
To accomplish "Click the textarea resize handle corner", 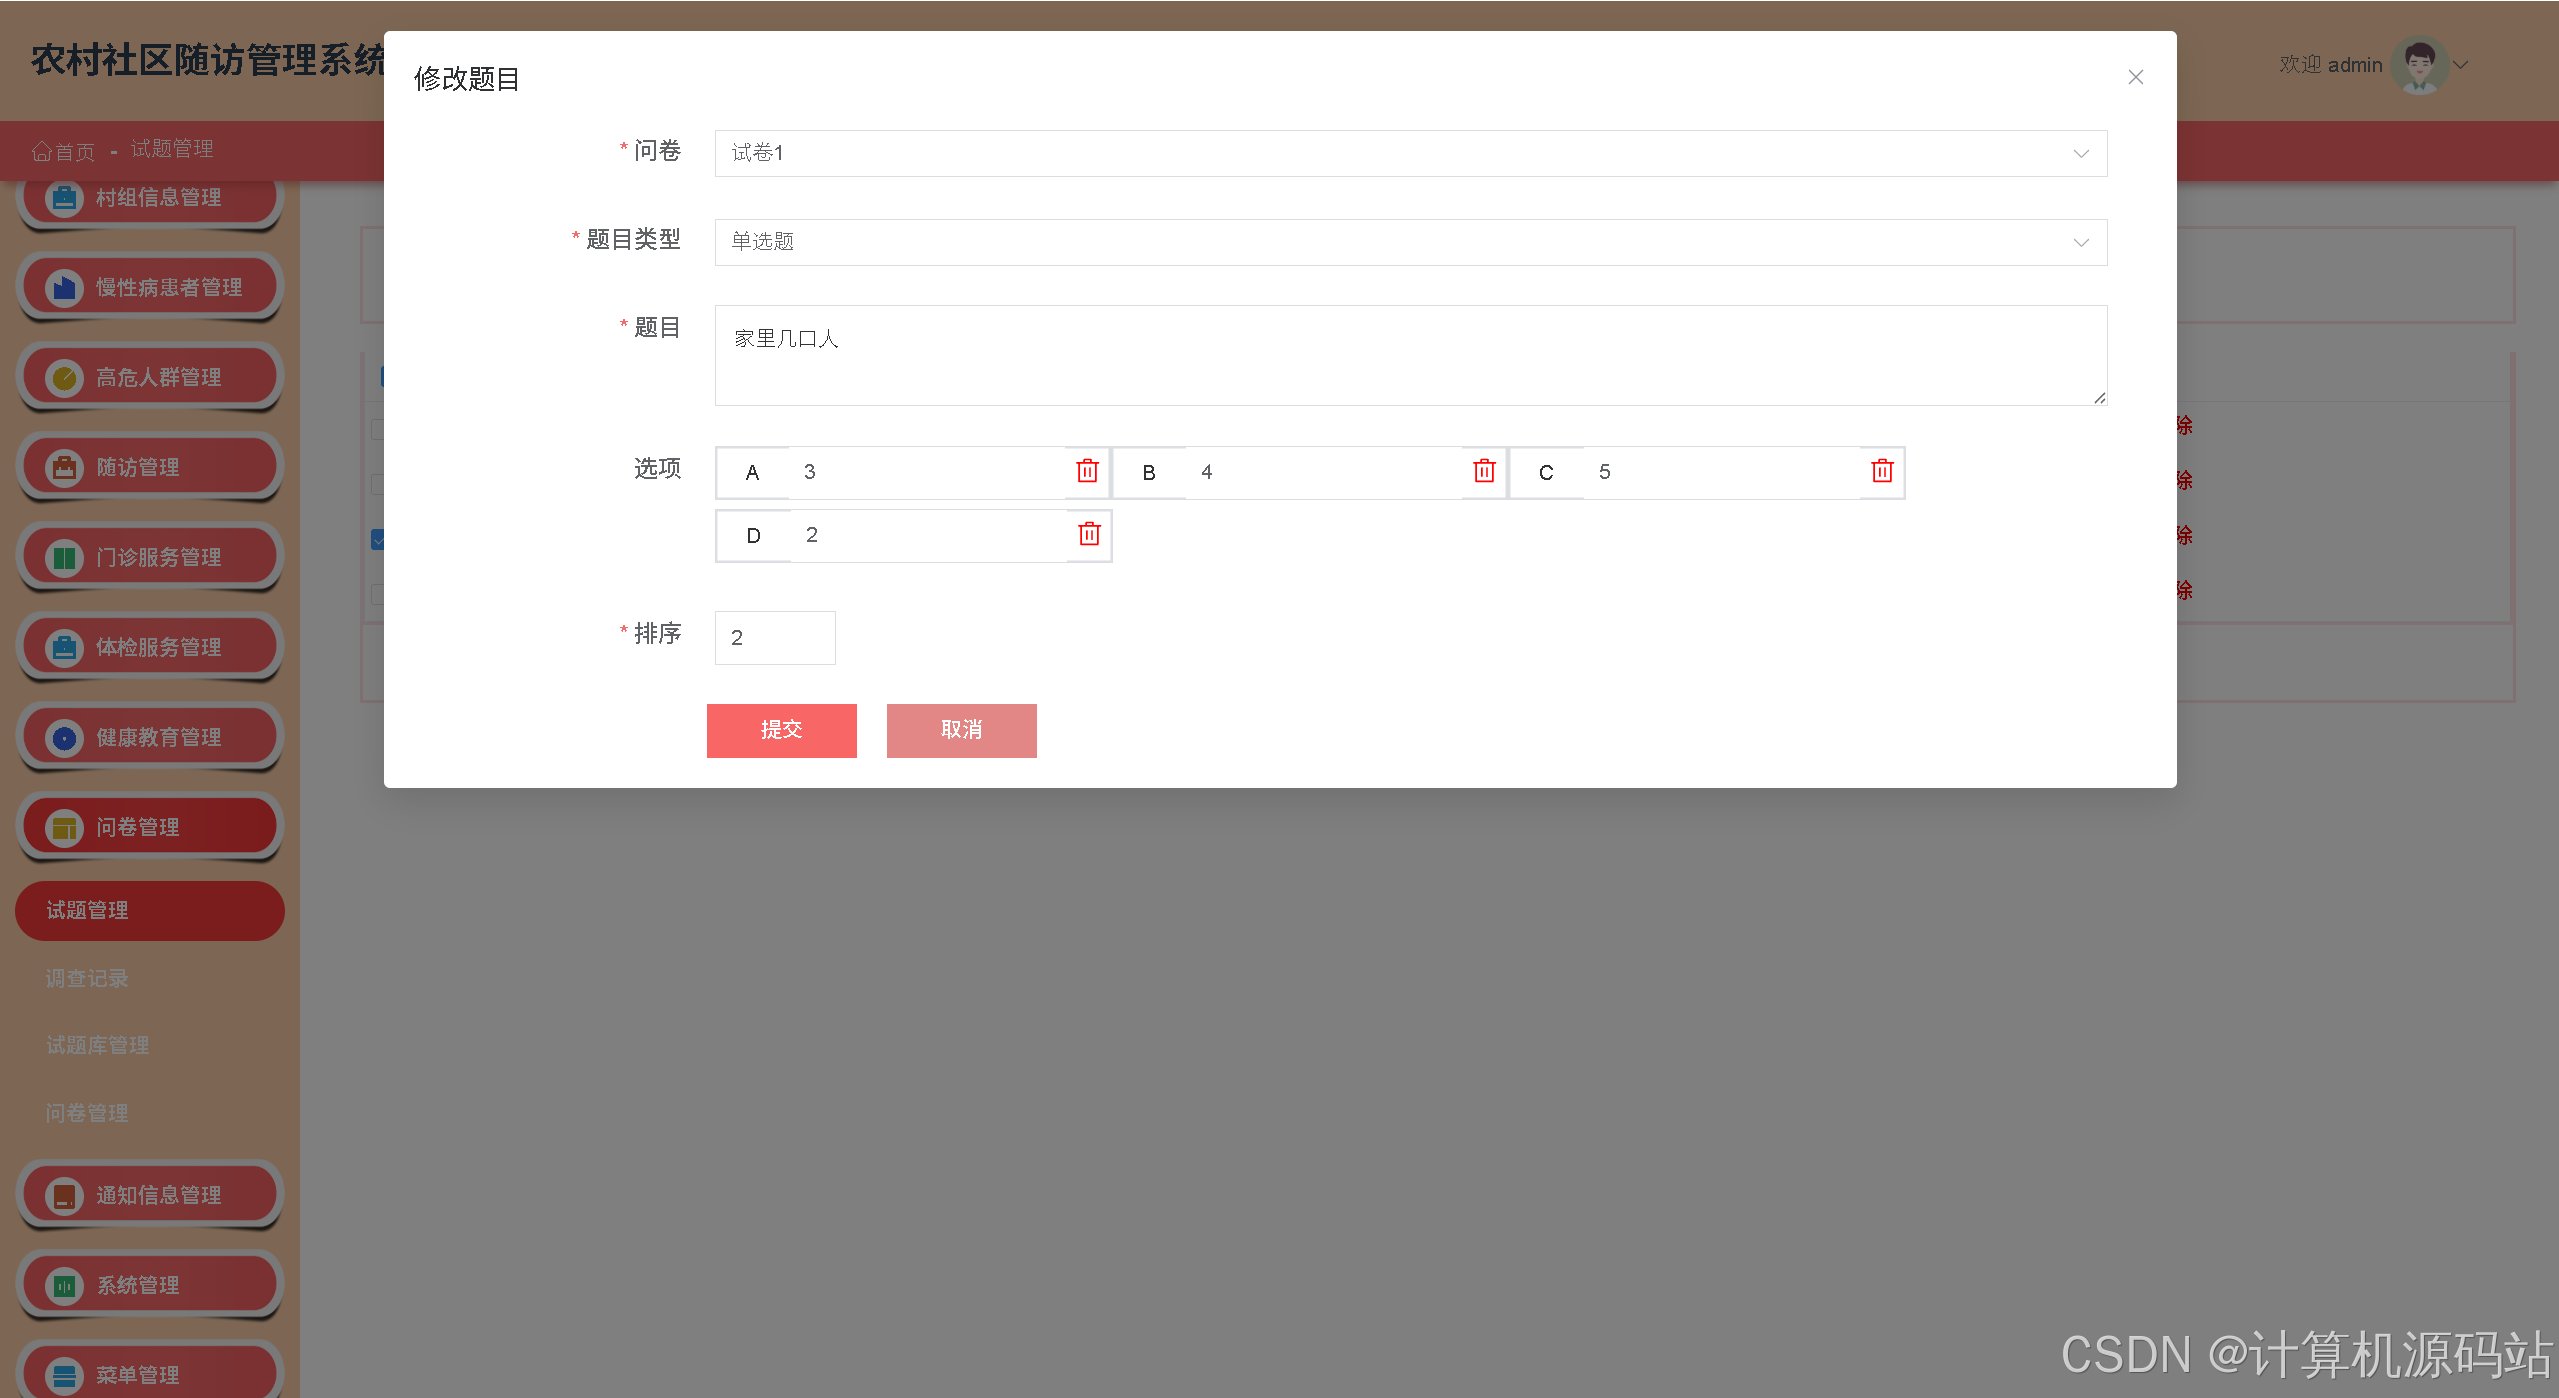I will point(2099,398).
